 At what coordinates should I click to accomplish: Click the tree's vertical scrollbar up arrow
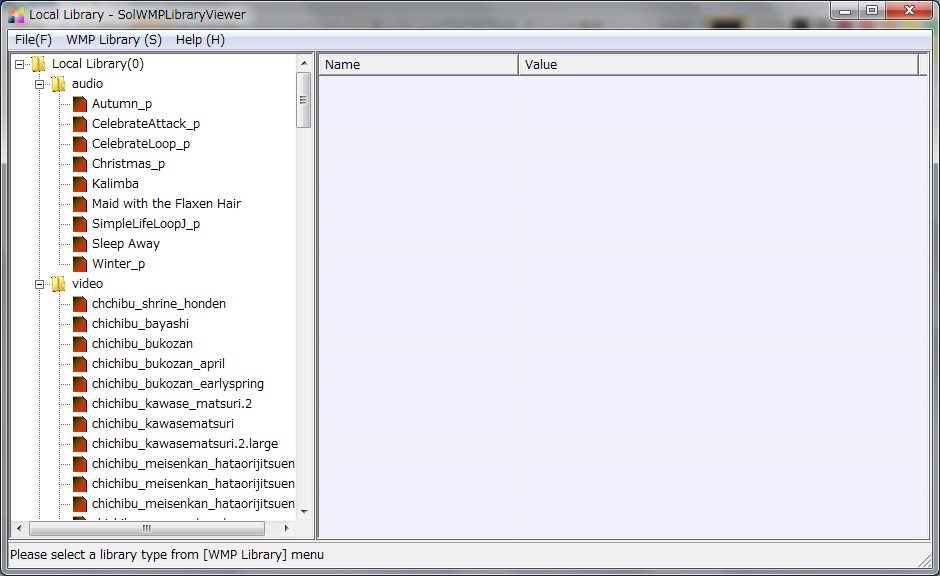click(304, 64)
